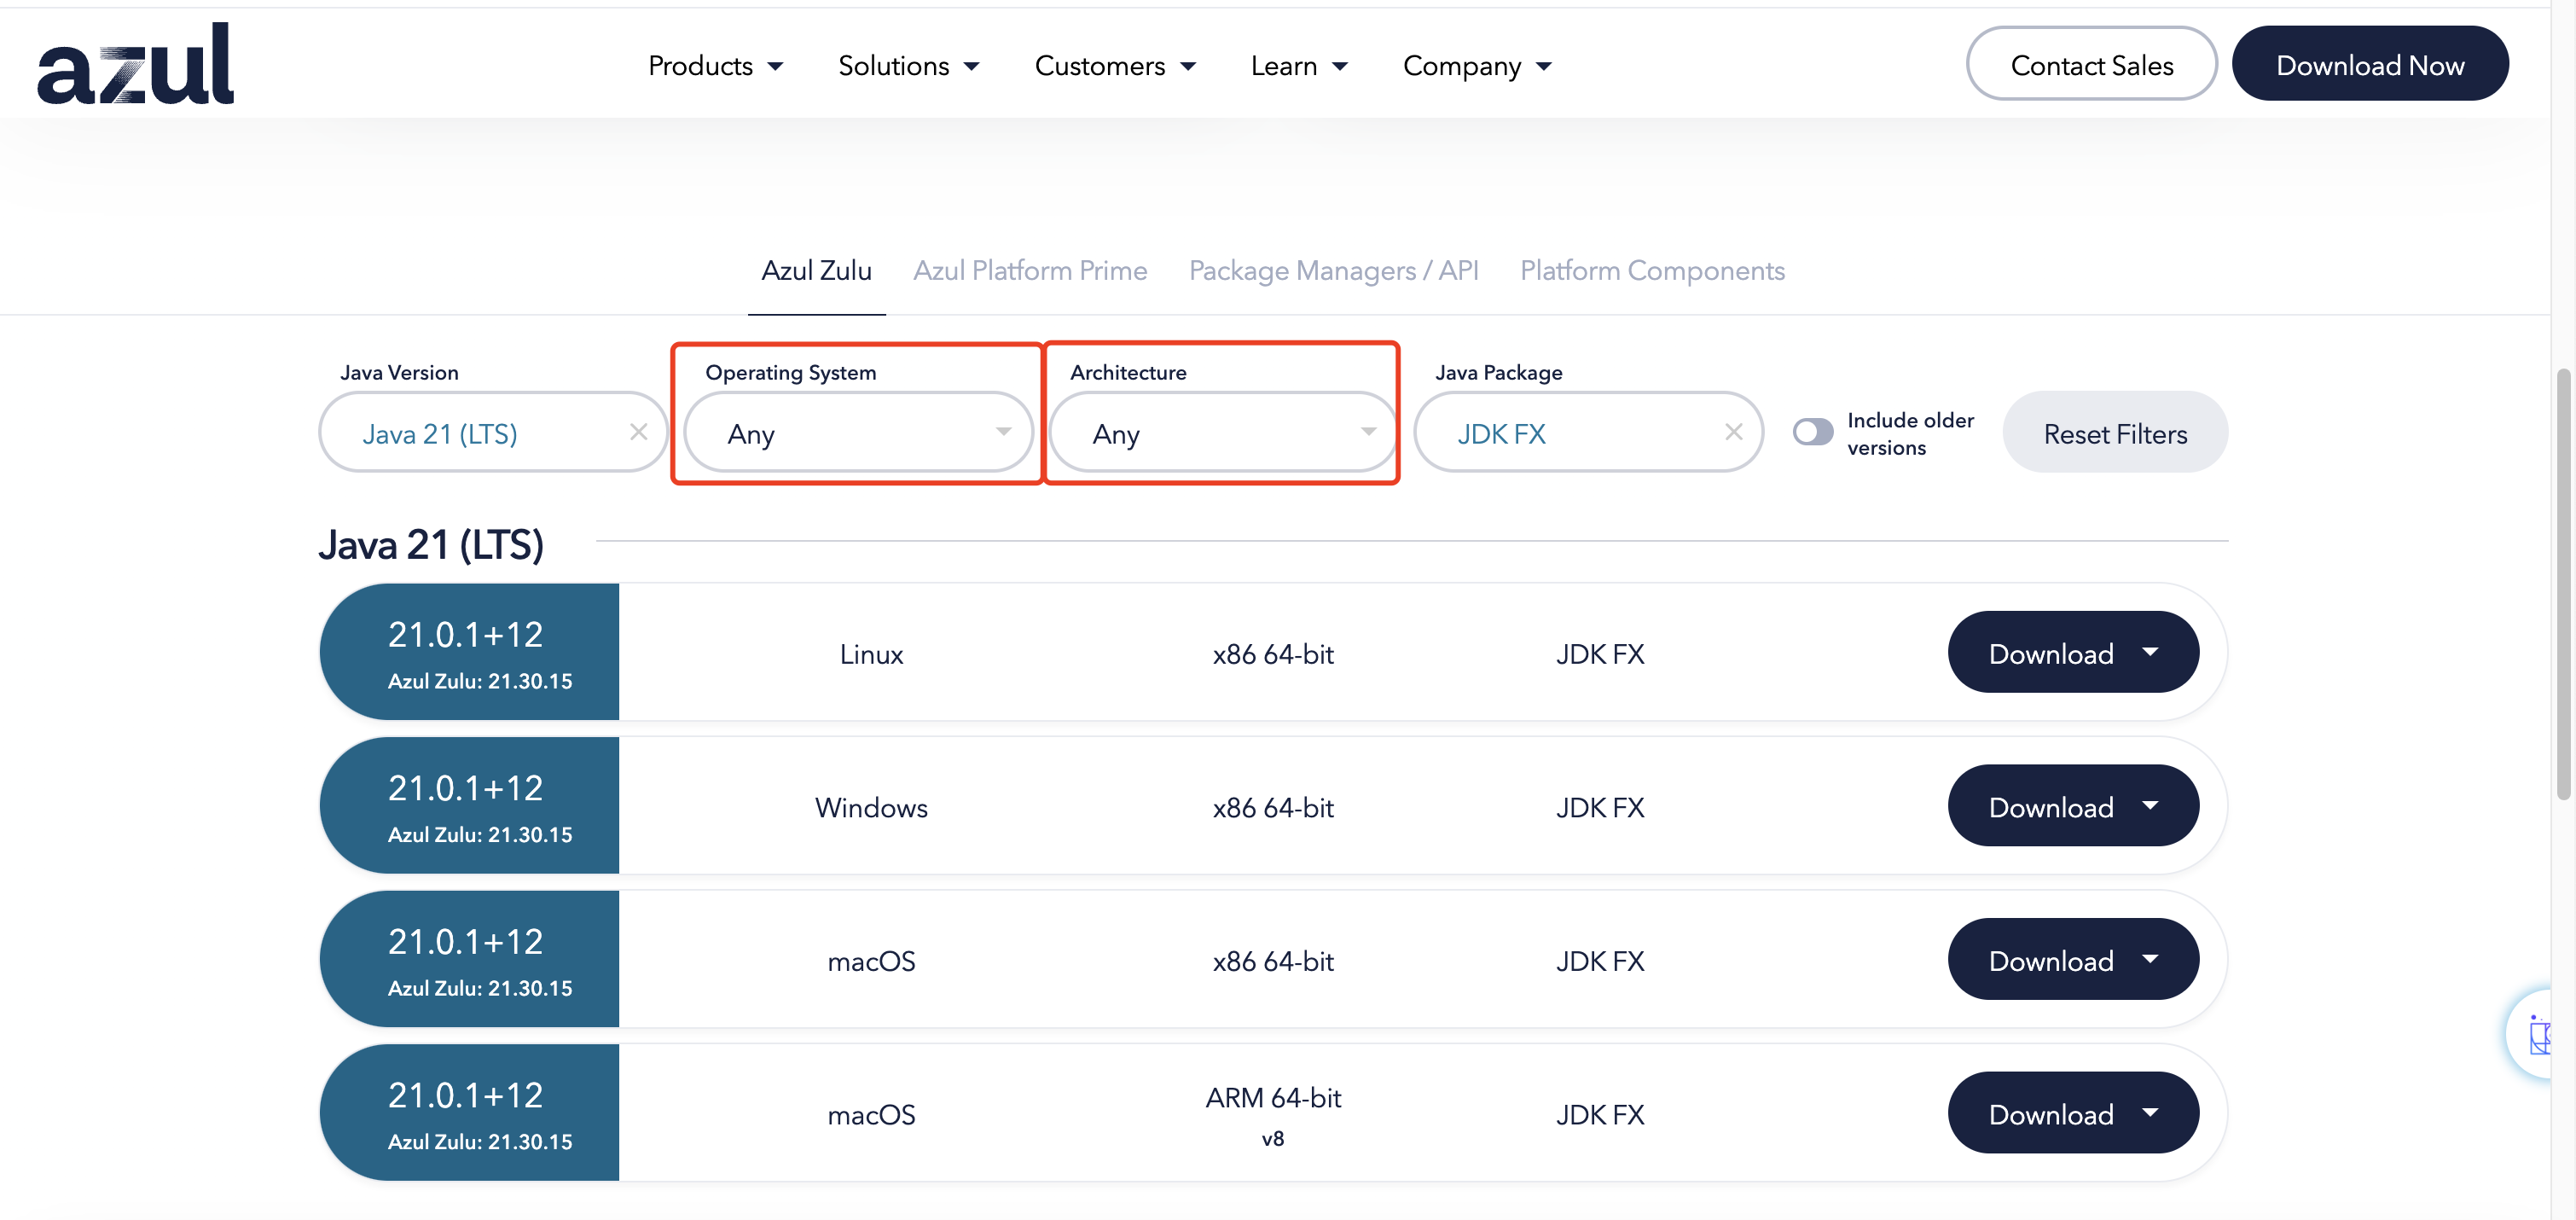Click the Include older versions label
This screenshot has width=2576, height=1220.
(1910, 433)
